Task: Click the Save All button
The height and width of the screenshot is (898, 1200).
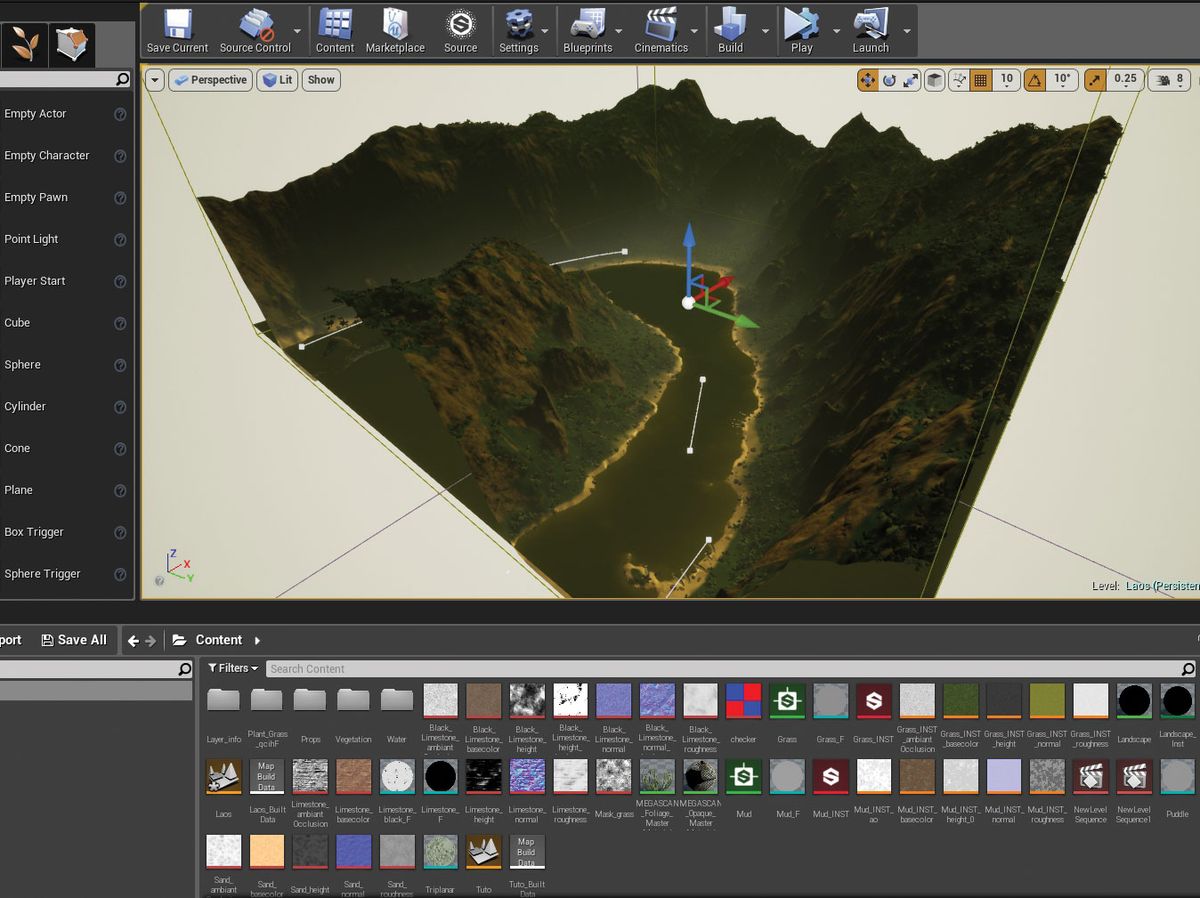Action: [x=74, y=639]
